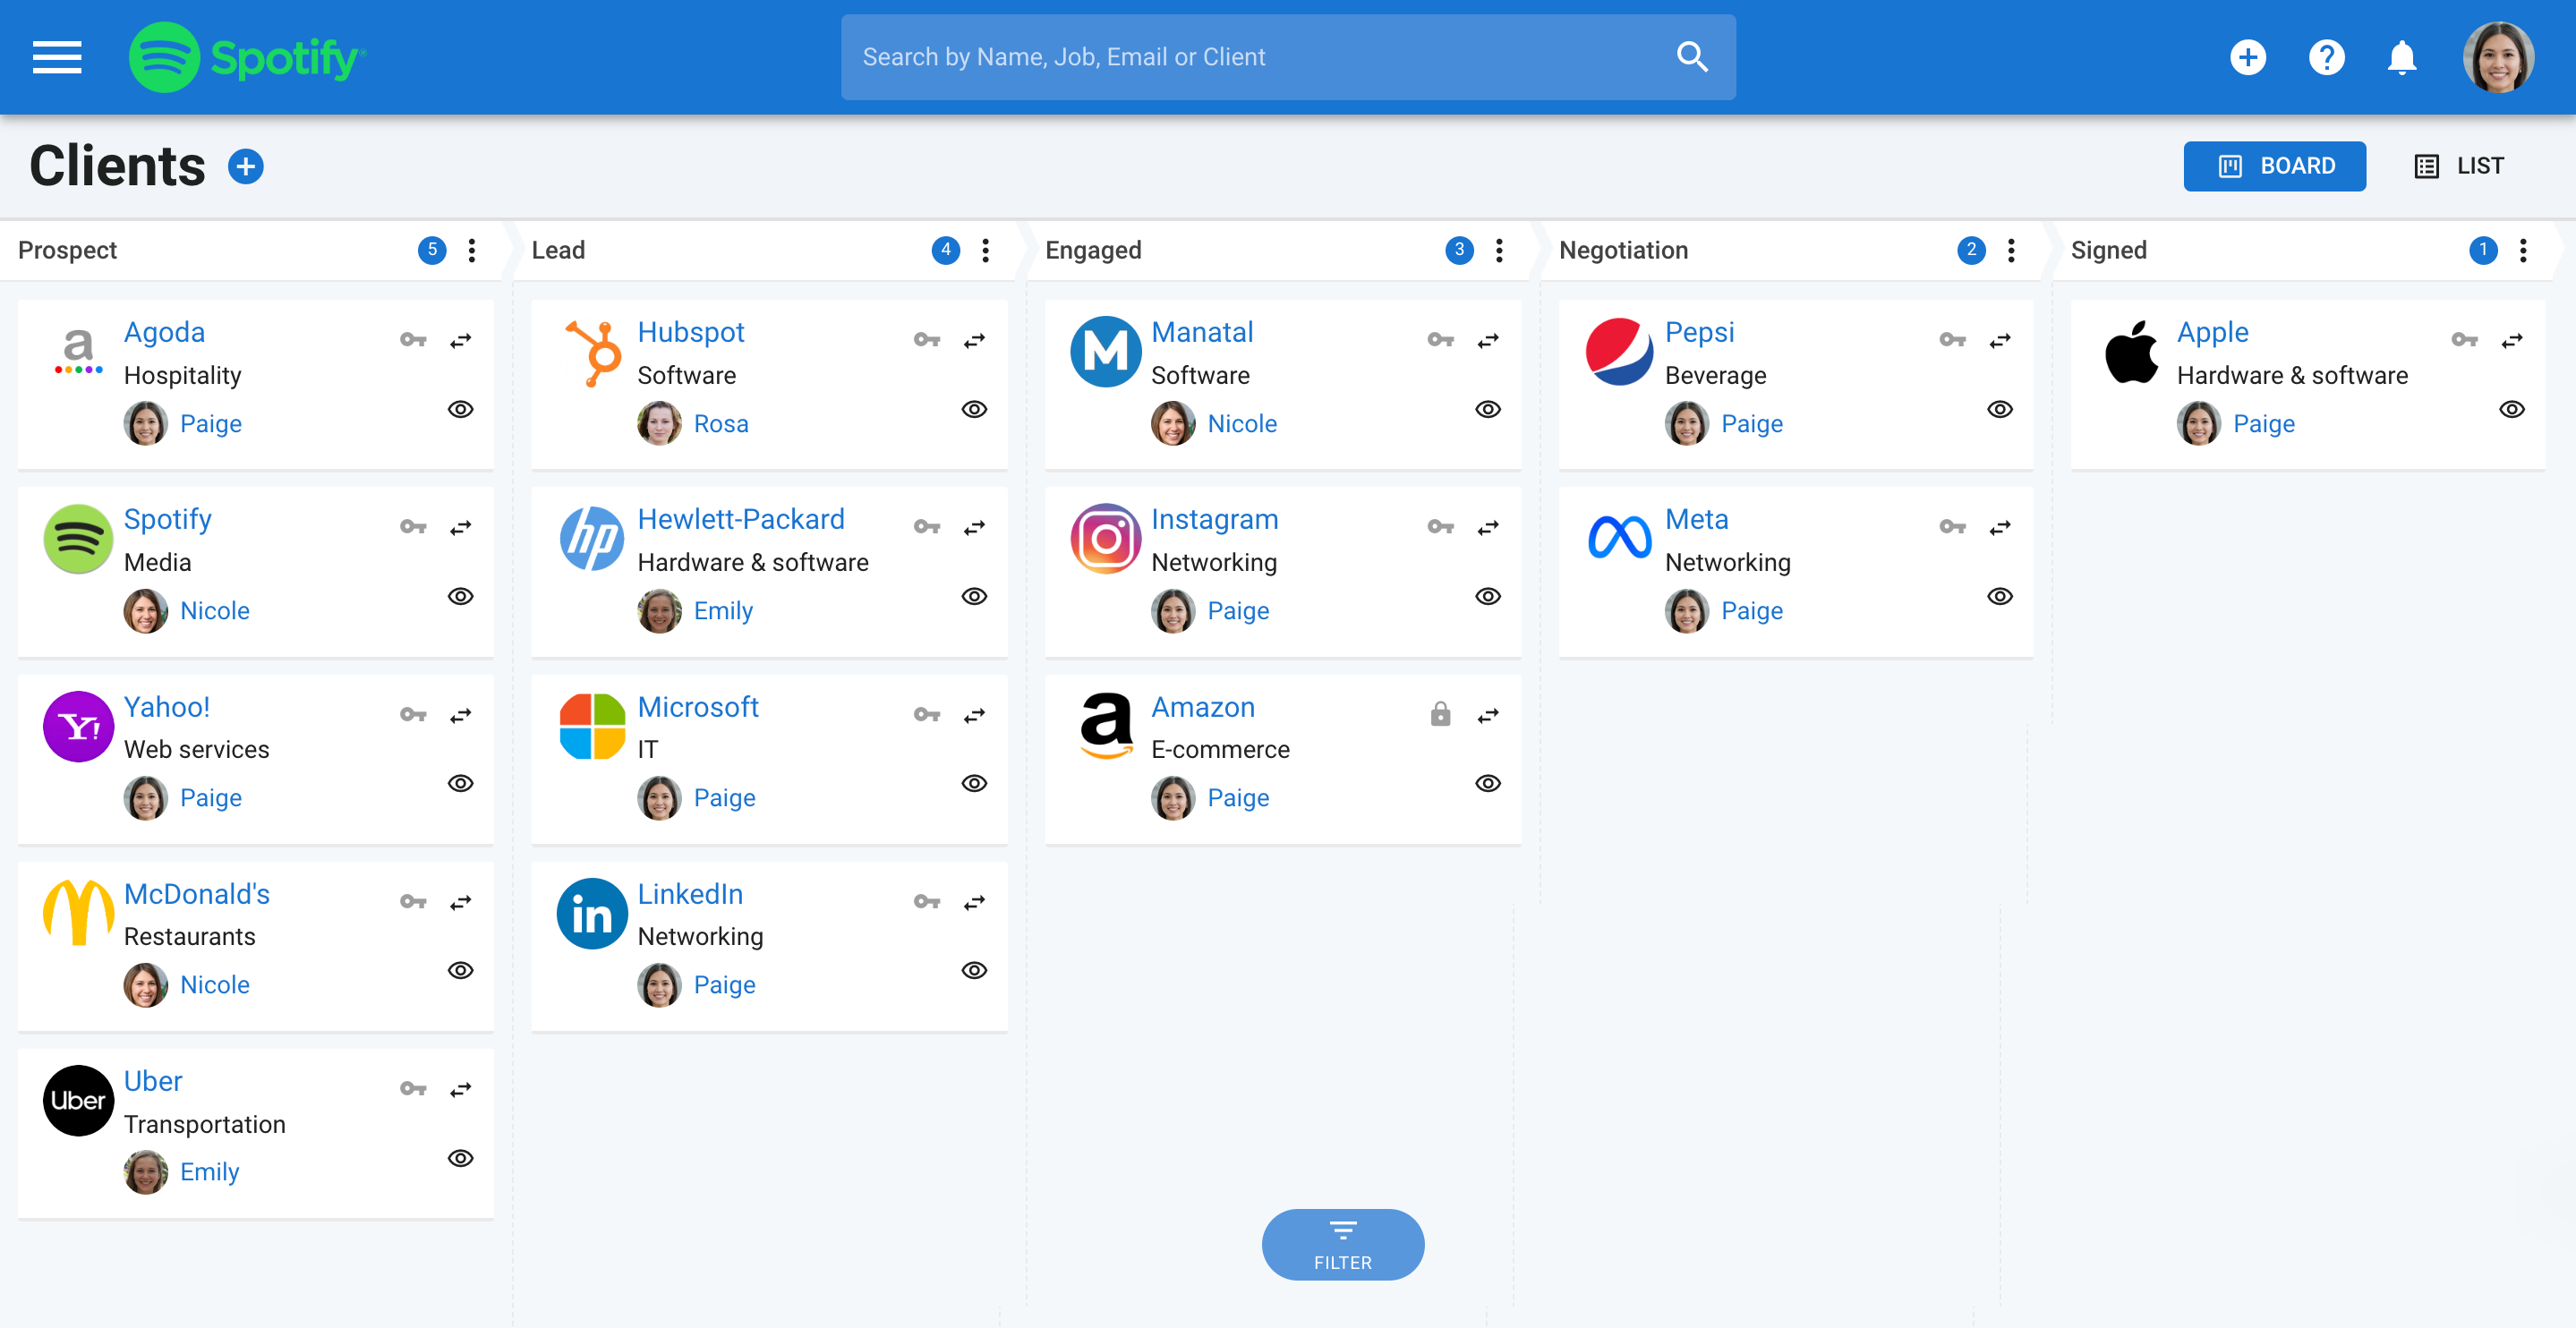The image size is (2576, 1328).
Task: Open the FILTER panel
Action: (x=1343, y=1244)
